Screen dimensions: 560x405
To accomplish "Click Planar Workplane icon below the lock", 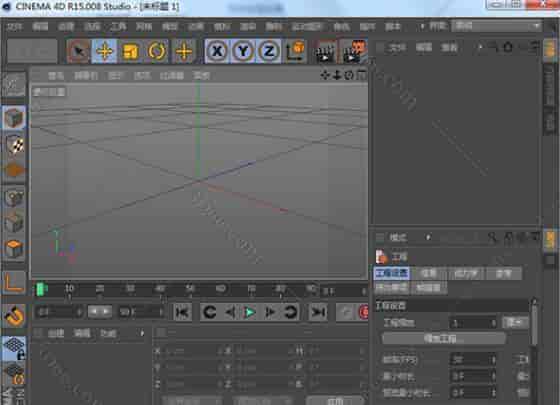I will [x=14, y=374].
